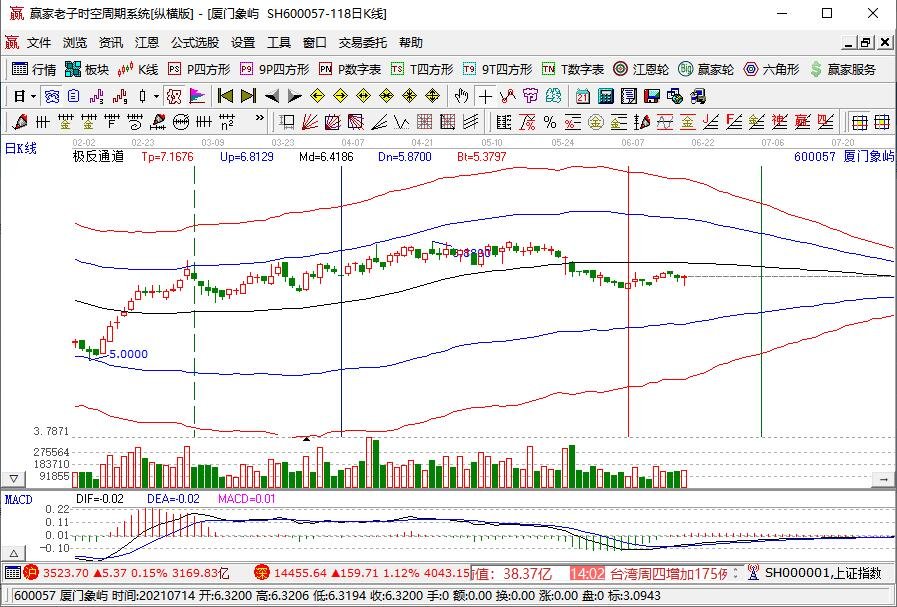897x607 pixels.
Task: Click the MACD indicator label
Action: 19,499
